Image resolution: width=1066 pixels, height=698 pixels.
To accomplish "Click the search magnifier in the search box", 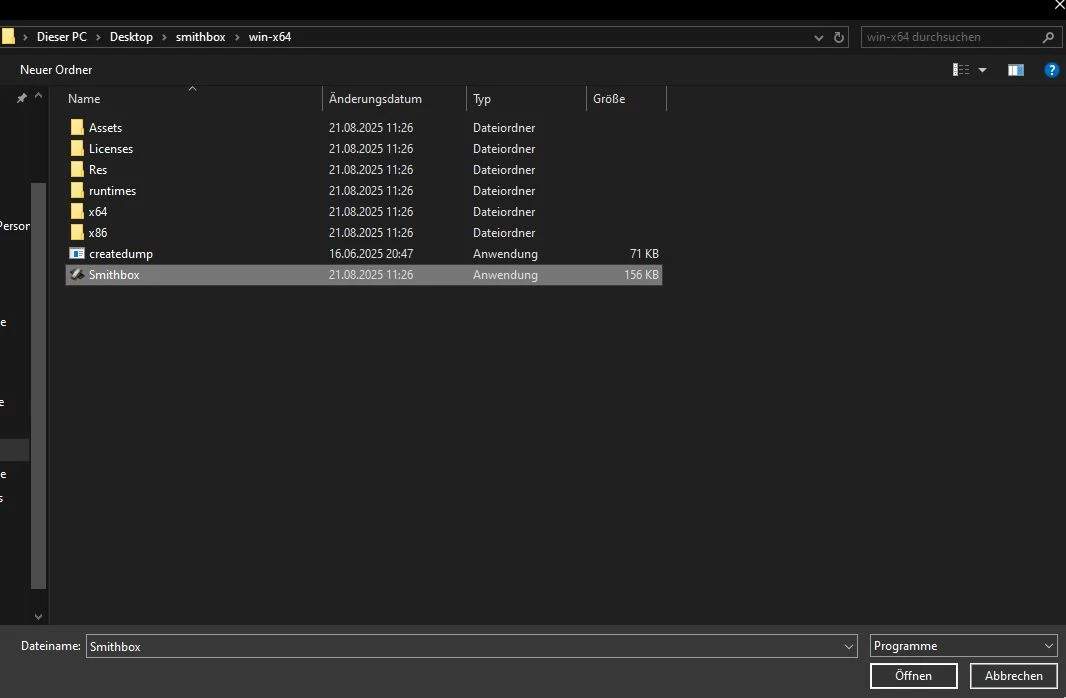I will click(x=1047, y=37).
